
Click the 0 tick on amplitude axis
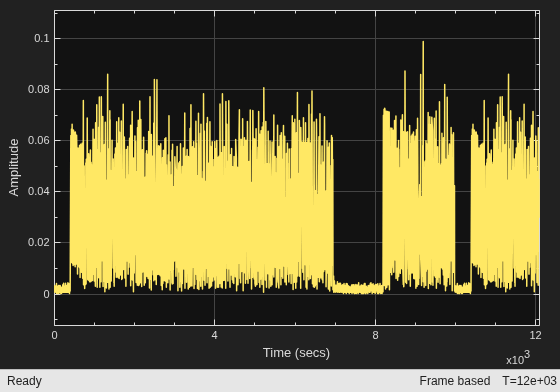click(x=46, y=294)
